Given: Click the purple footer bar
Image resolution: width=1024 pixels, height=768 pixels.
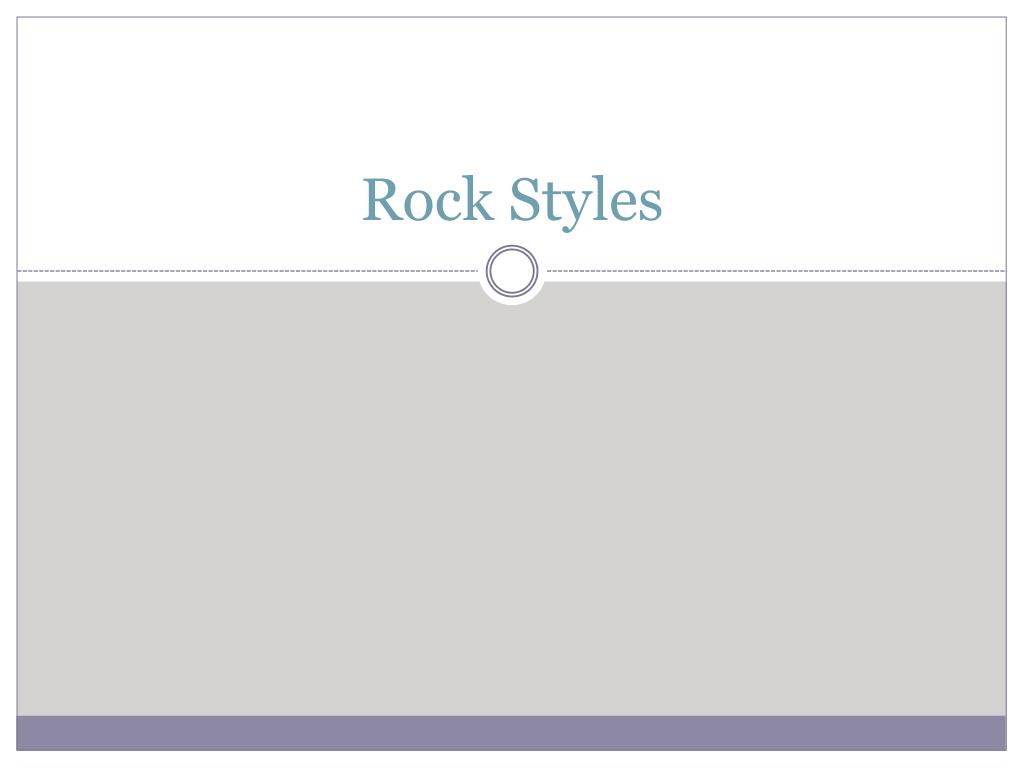Looking at the screenshot, I should pyautogui.click(x=511, y=733).
